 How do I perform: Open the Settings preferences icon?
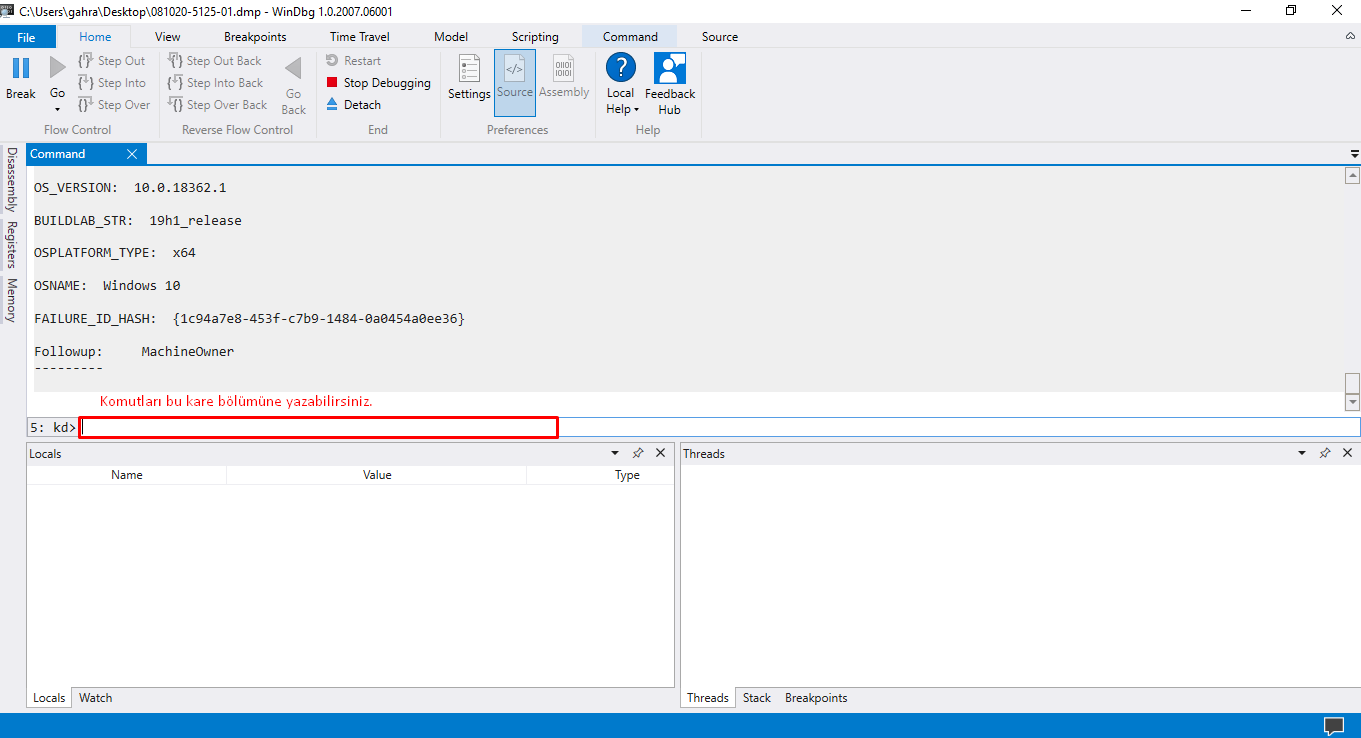point(469,68)
